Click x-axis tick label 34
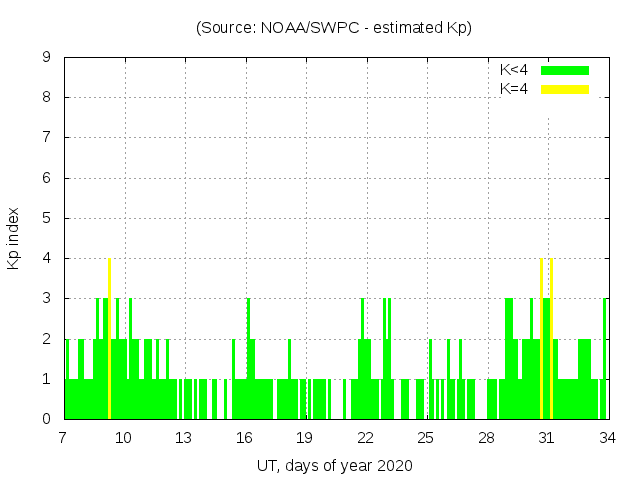The image size is (640, 480). 606,437
